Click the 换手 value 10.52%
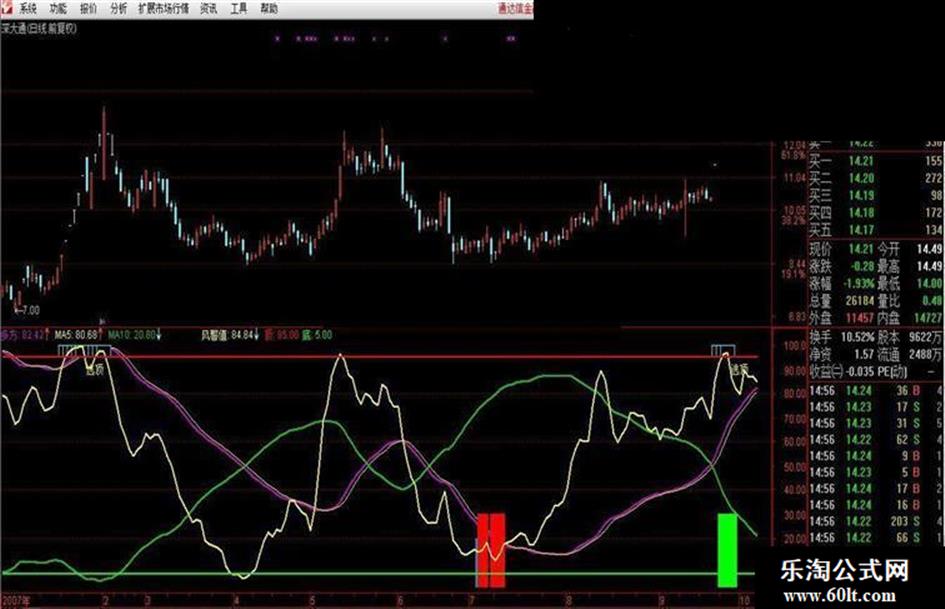Screen dimensions: 945x609 tap(857, 338)
